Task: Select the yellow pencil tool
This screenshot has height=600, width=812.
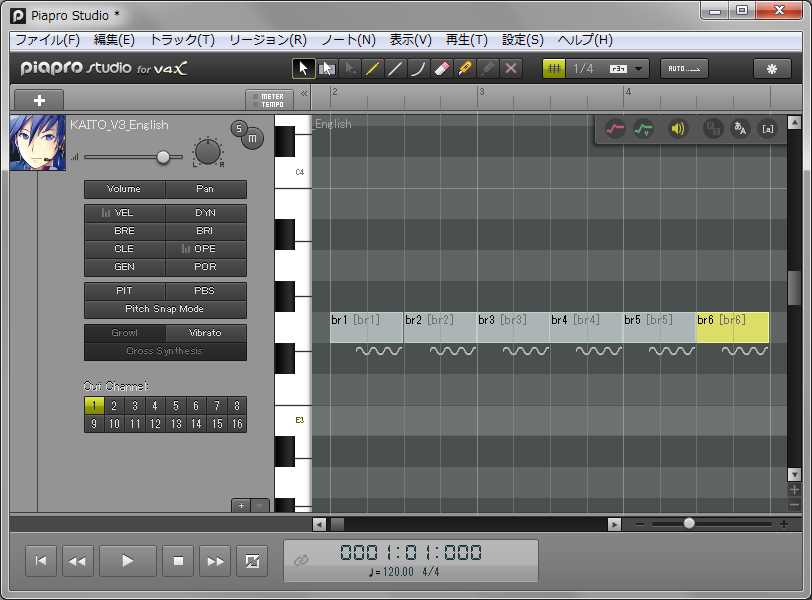Action: (x=372, y=69)
